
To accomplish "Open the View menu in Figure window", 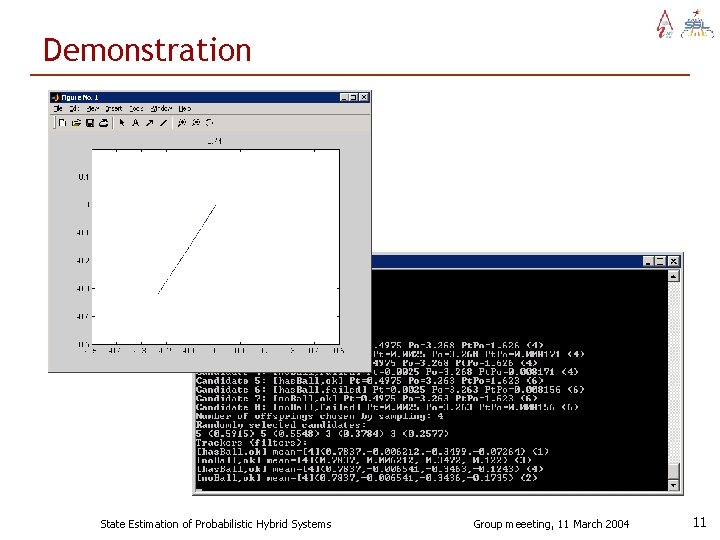I will click(93, 108).
